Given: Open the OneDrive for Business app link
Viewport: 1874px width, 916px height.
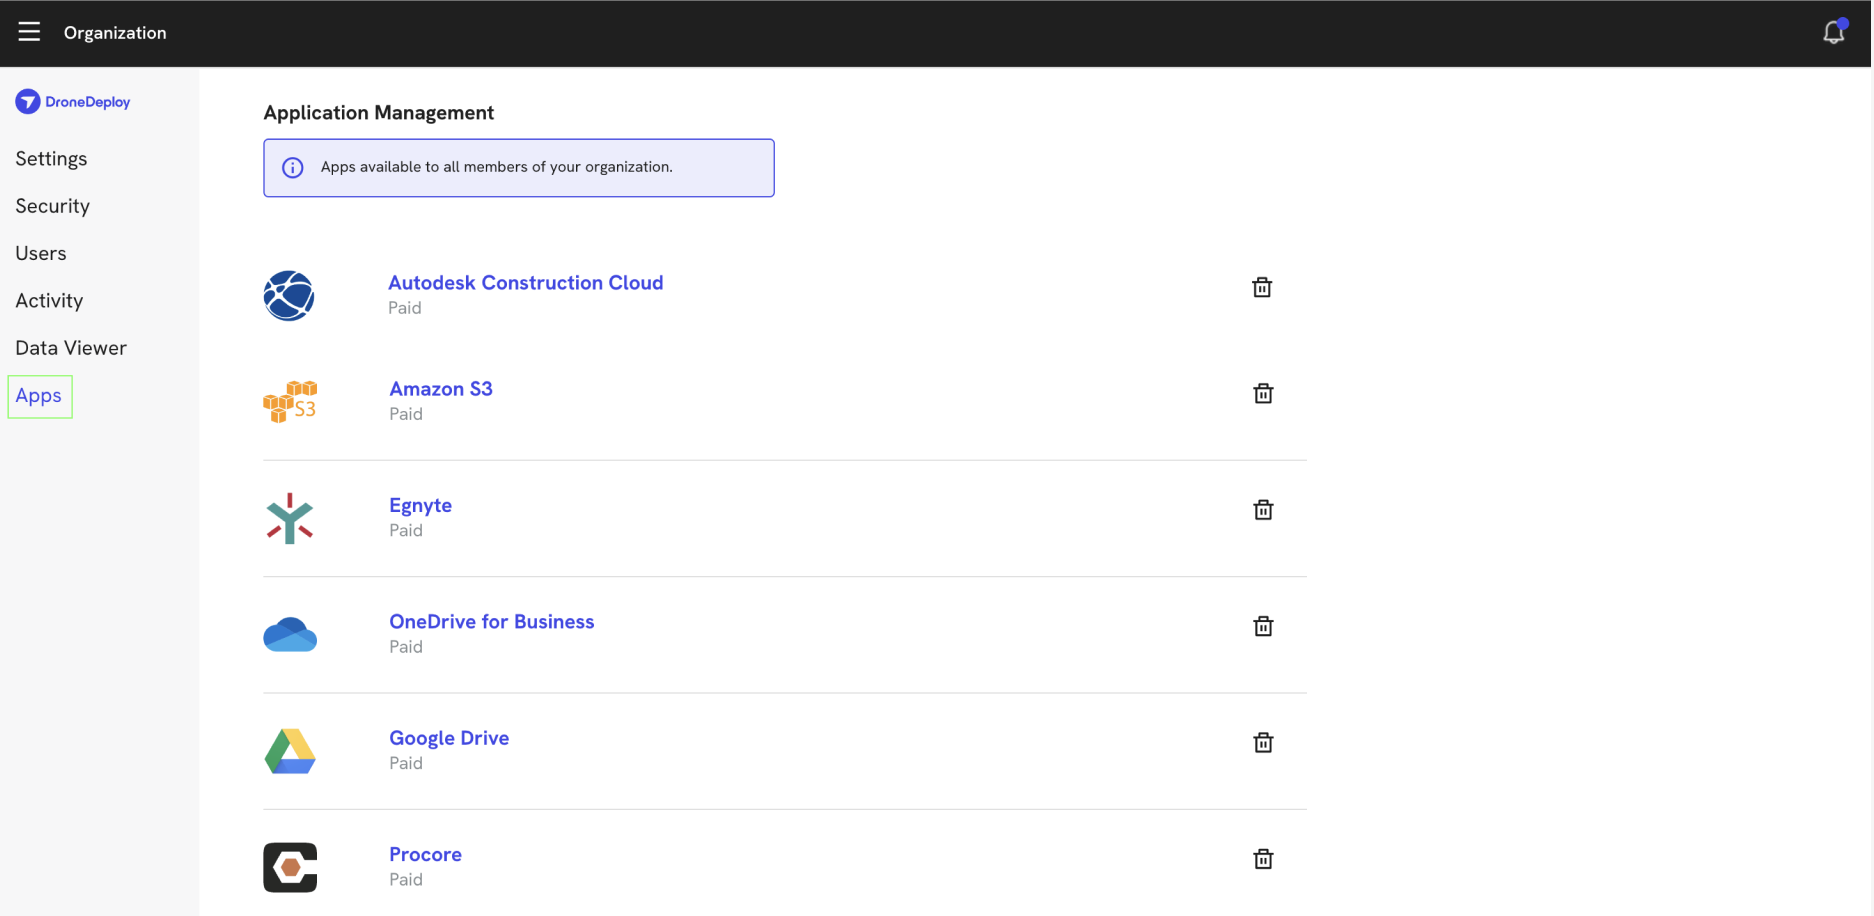Looking at the screenshot, I should (x=491, y=621).
